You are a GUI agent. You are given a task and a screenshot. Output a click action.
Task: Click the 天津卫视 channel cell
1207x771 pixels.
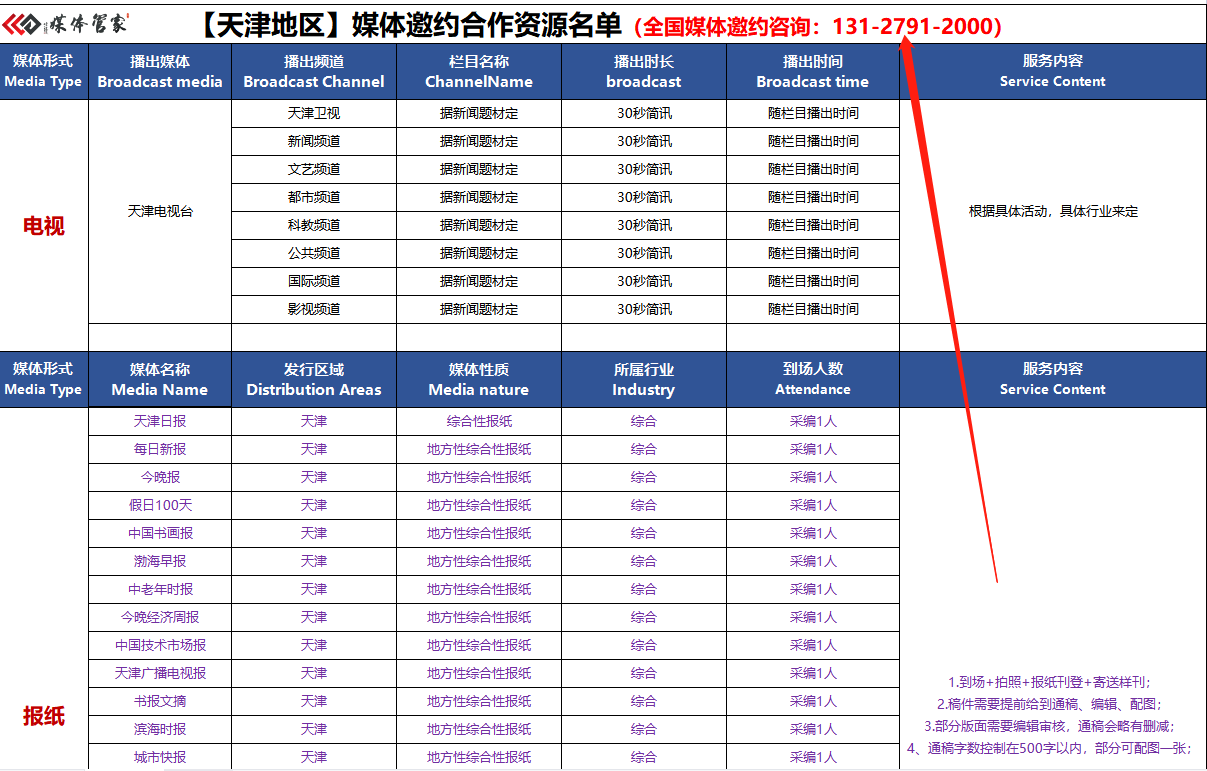314,113
